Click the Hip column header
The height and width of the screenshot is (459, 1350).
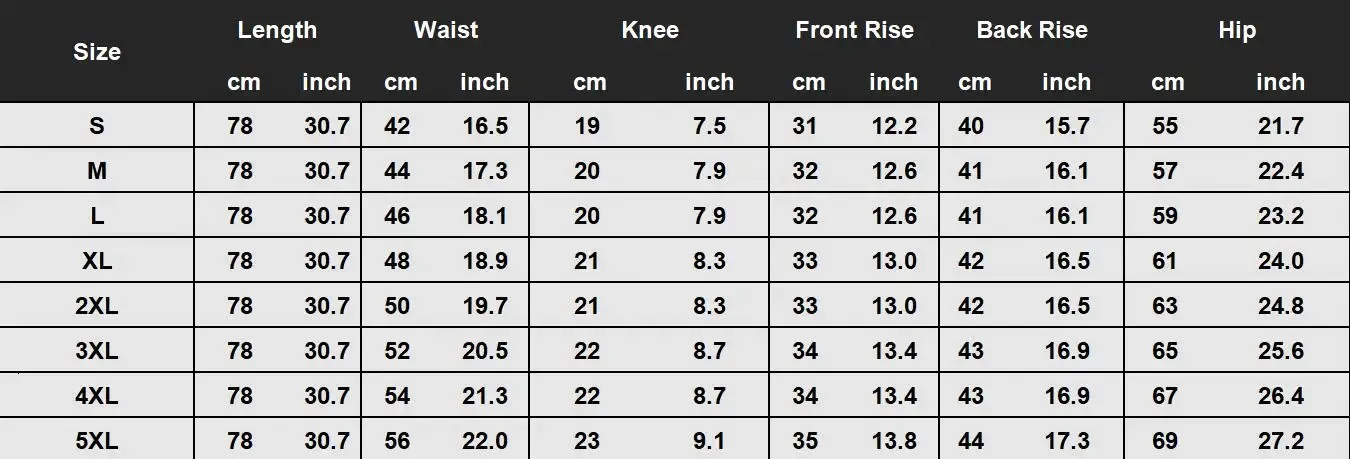pos(1237,30)
